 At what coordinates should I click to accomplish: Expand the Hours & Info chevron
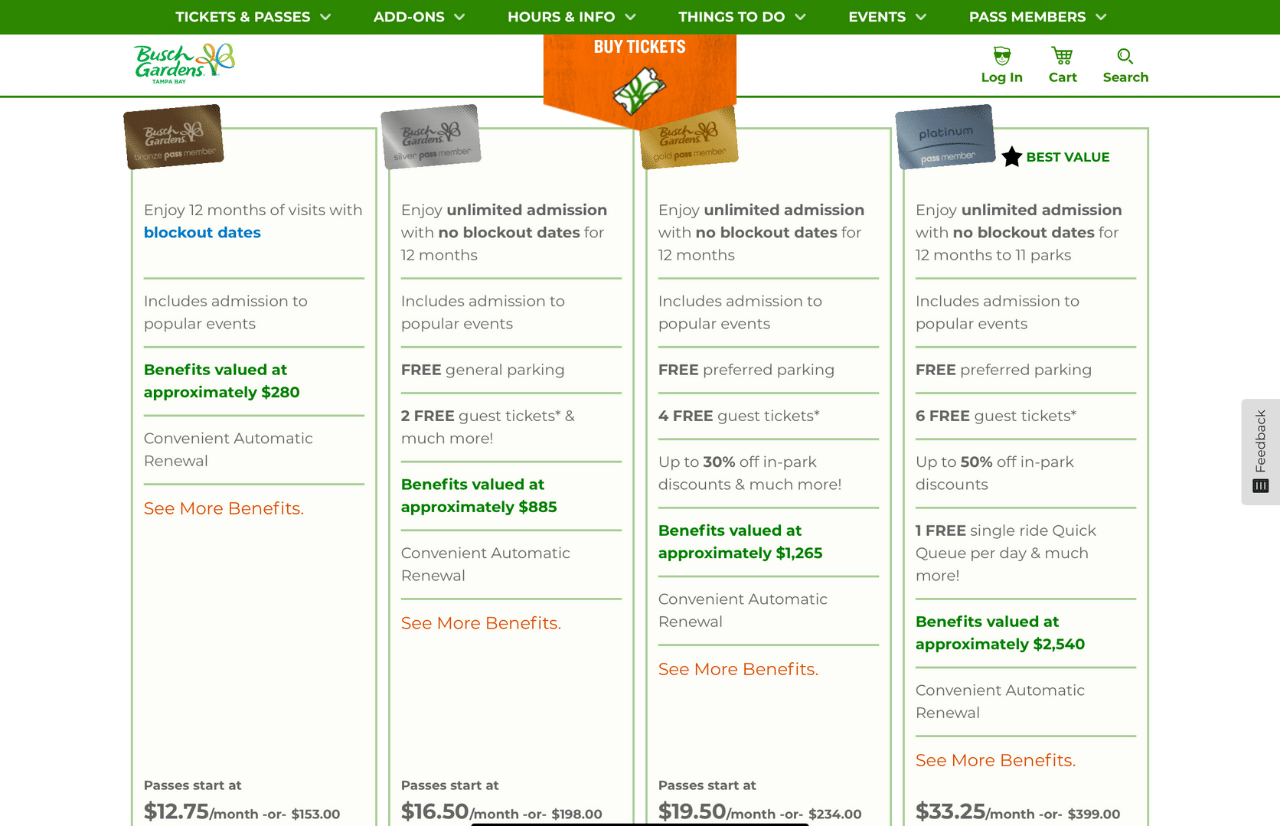pos(630,17)
